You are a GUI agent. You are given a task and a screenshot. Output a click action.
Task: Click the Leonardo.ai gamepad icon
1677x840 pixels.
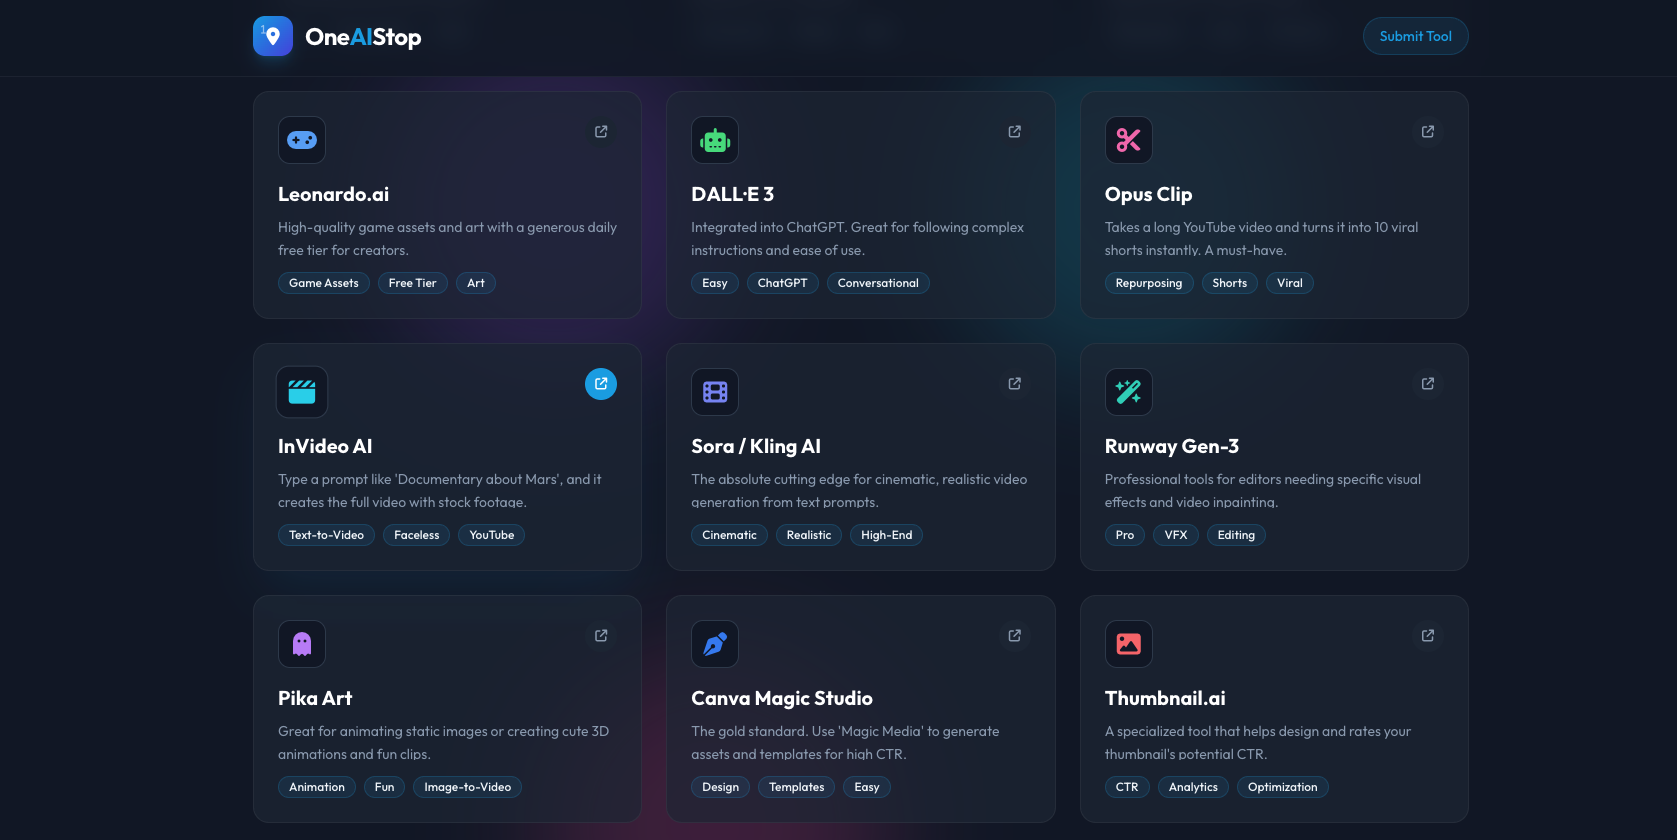click(302, 140)
